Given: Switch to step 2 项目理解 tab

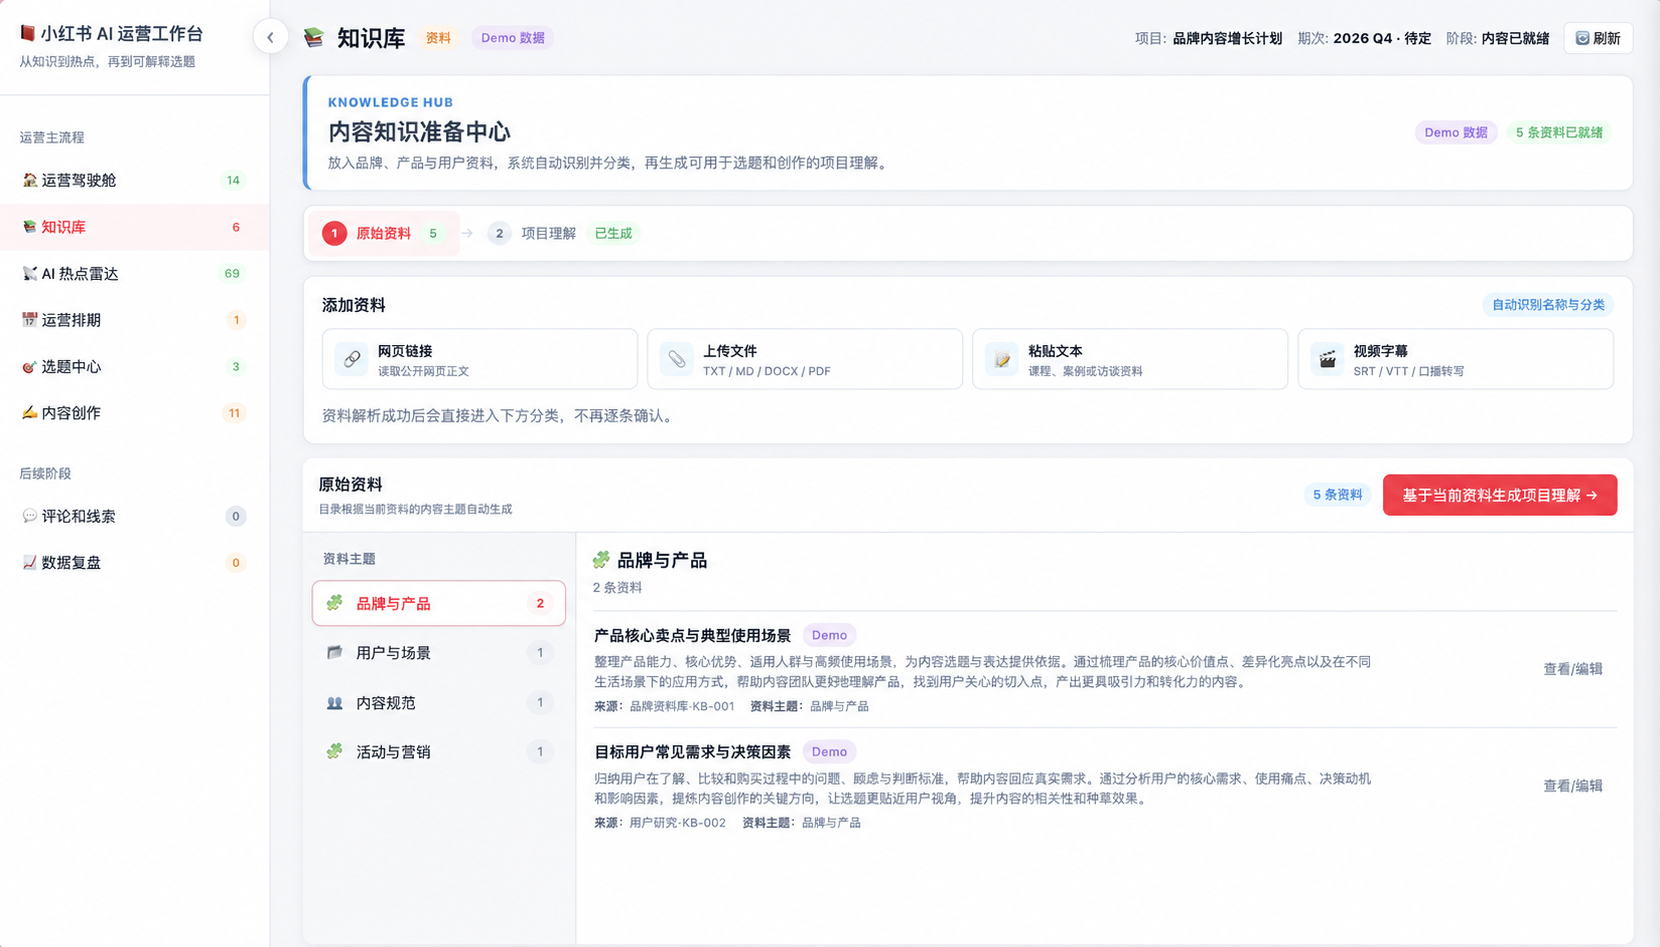Looking at the screenshot, I should (x=563, y=233).
